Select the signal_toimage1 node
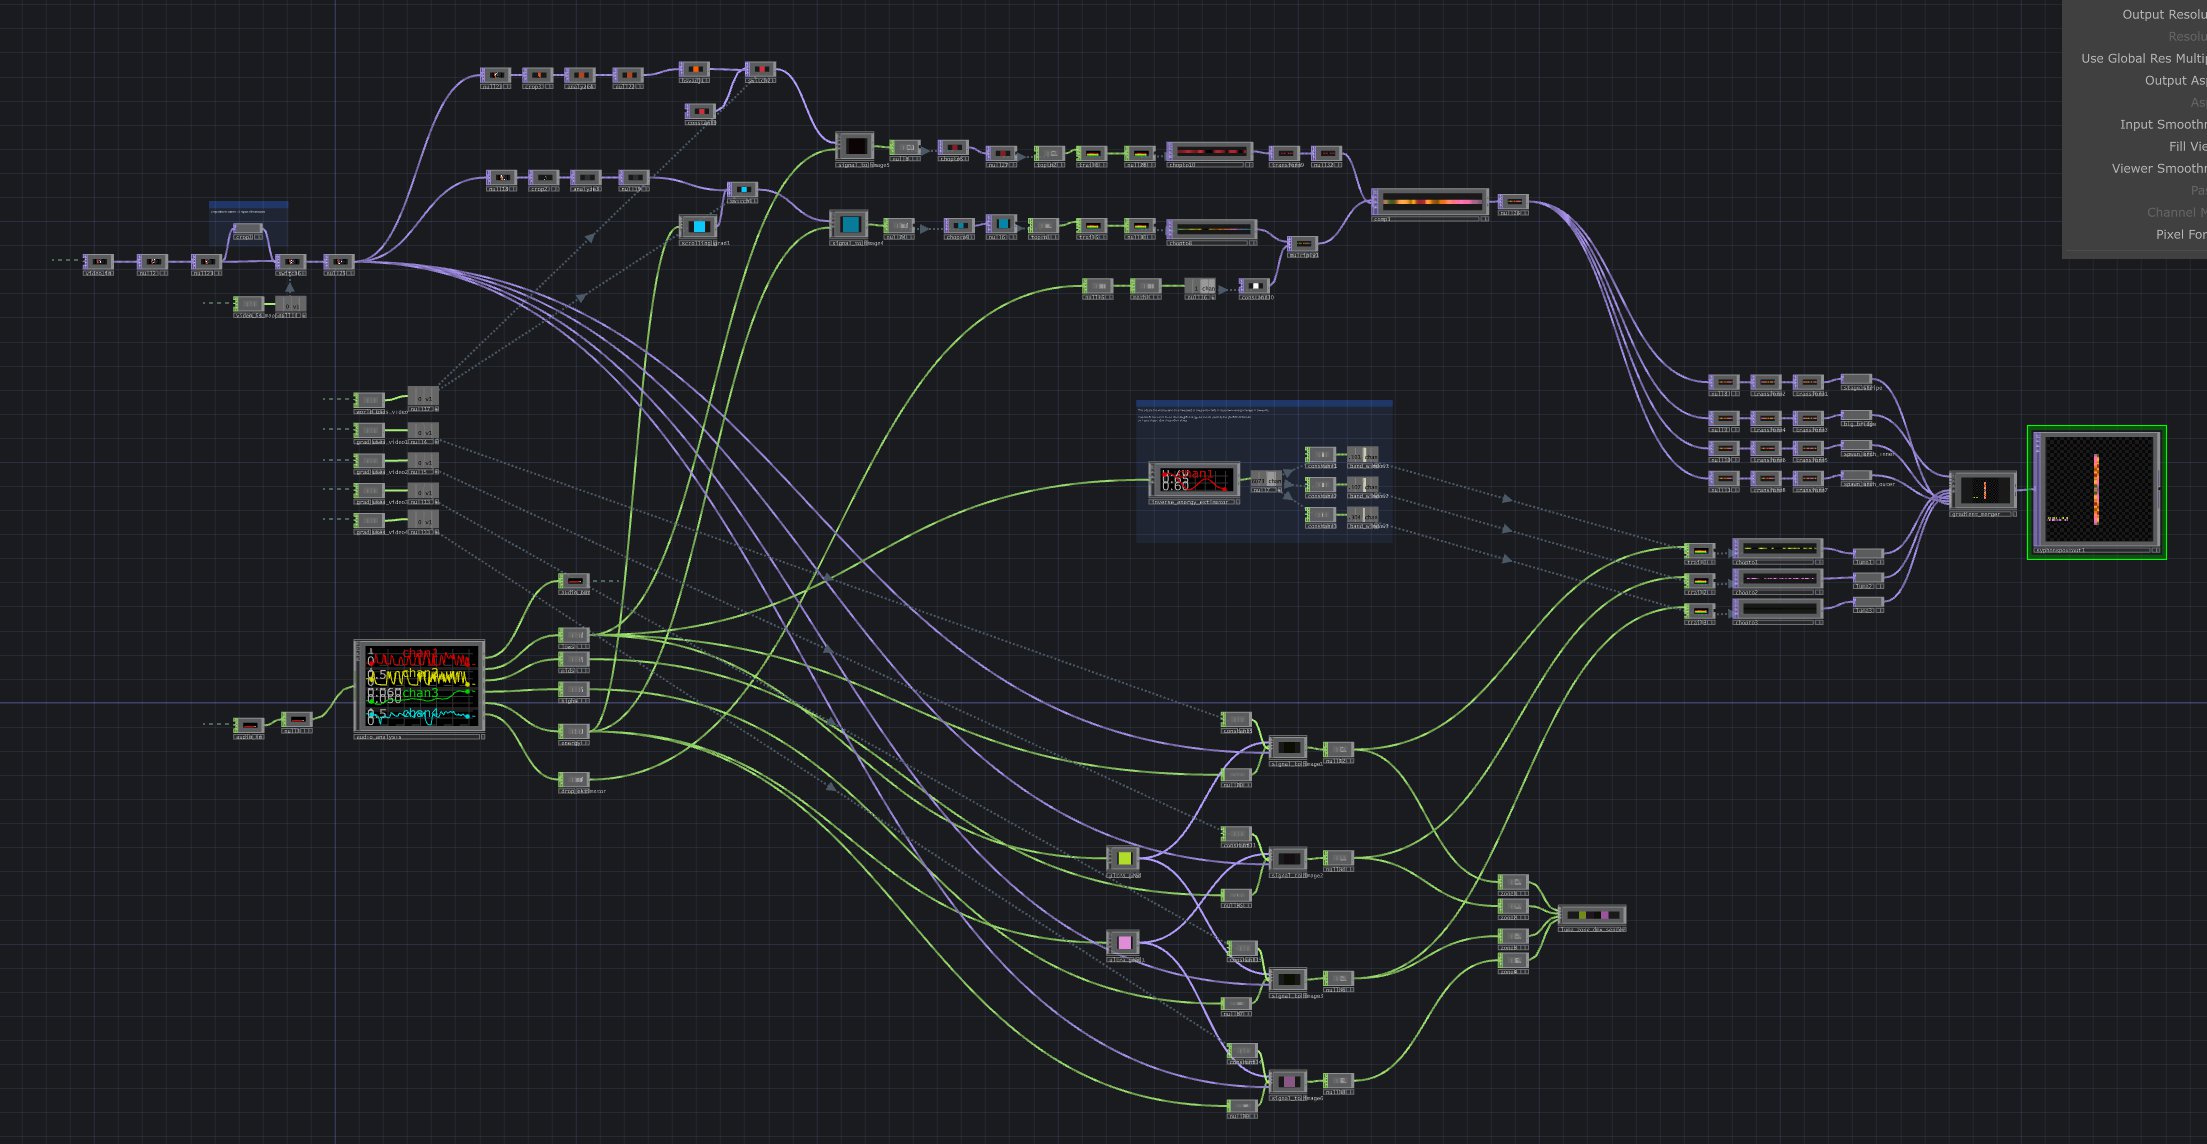2207x1144 pixels. [1287, 749]
